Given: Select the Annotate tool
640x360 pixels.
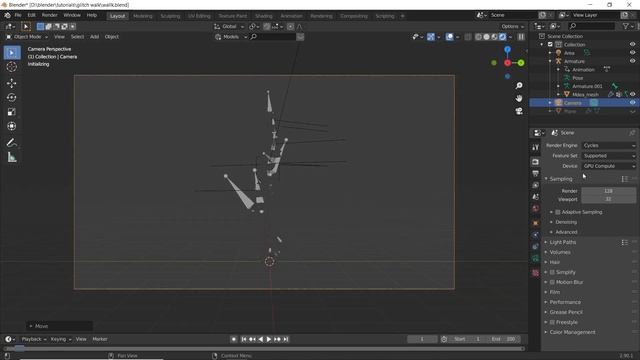Looking at the screenshot, I should 11,142.
